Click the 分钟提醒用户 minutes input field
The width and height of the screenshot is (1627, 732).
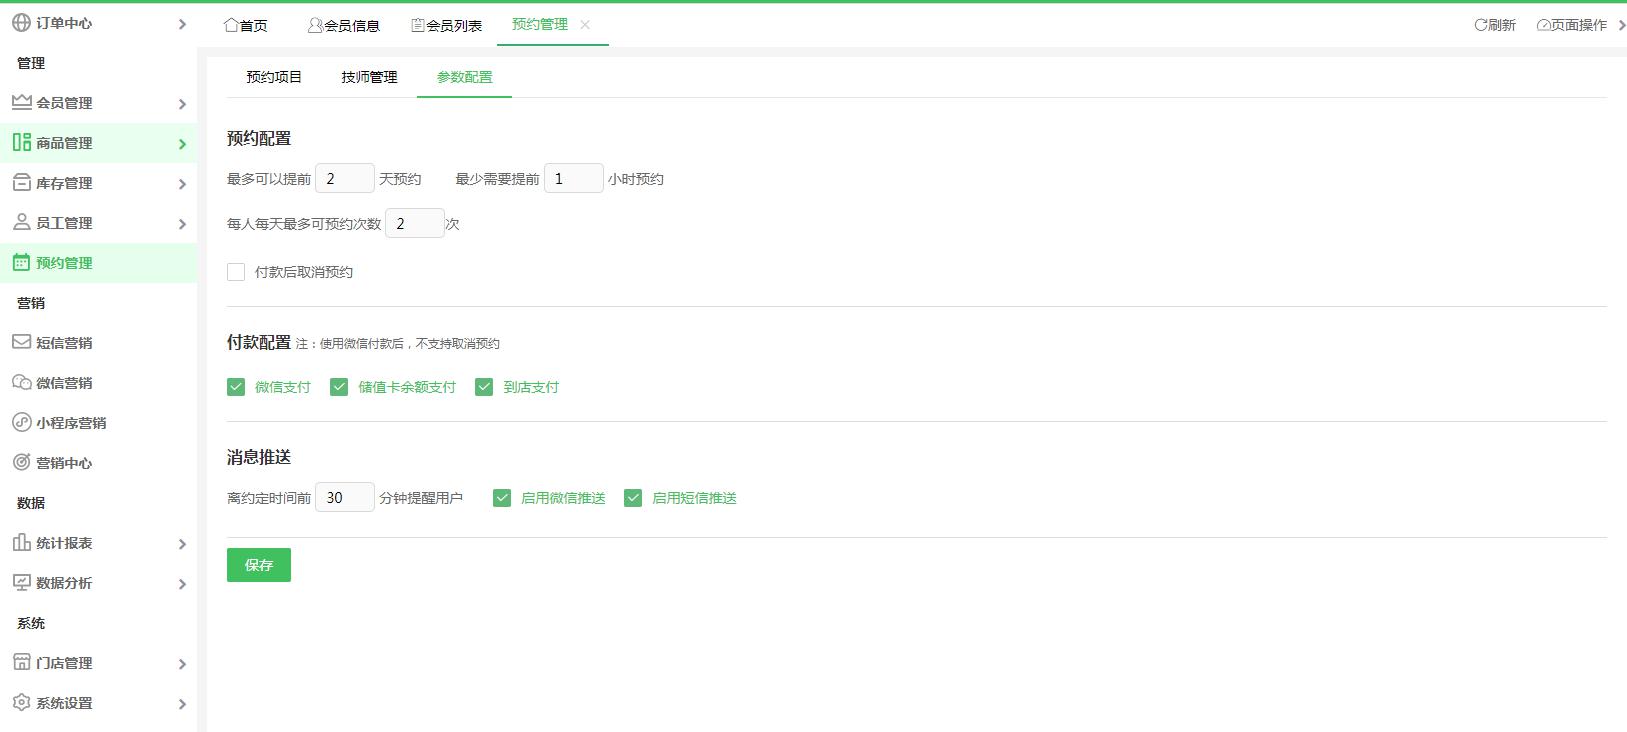coord(344,497)
